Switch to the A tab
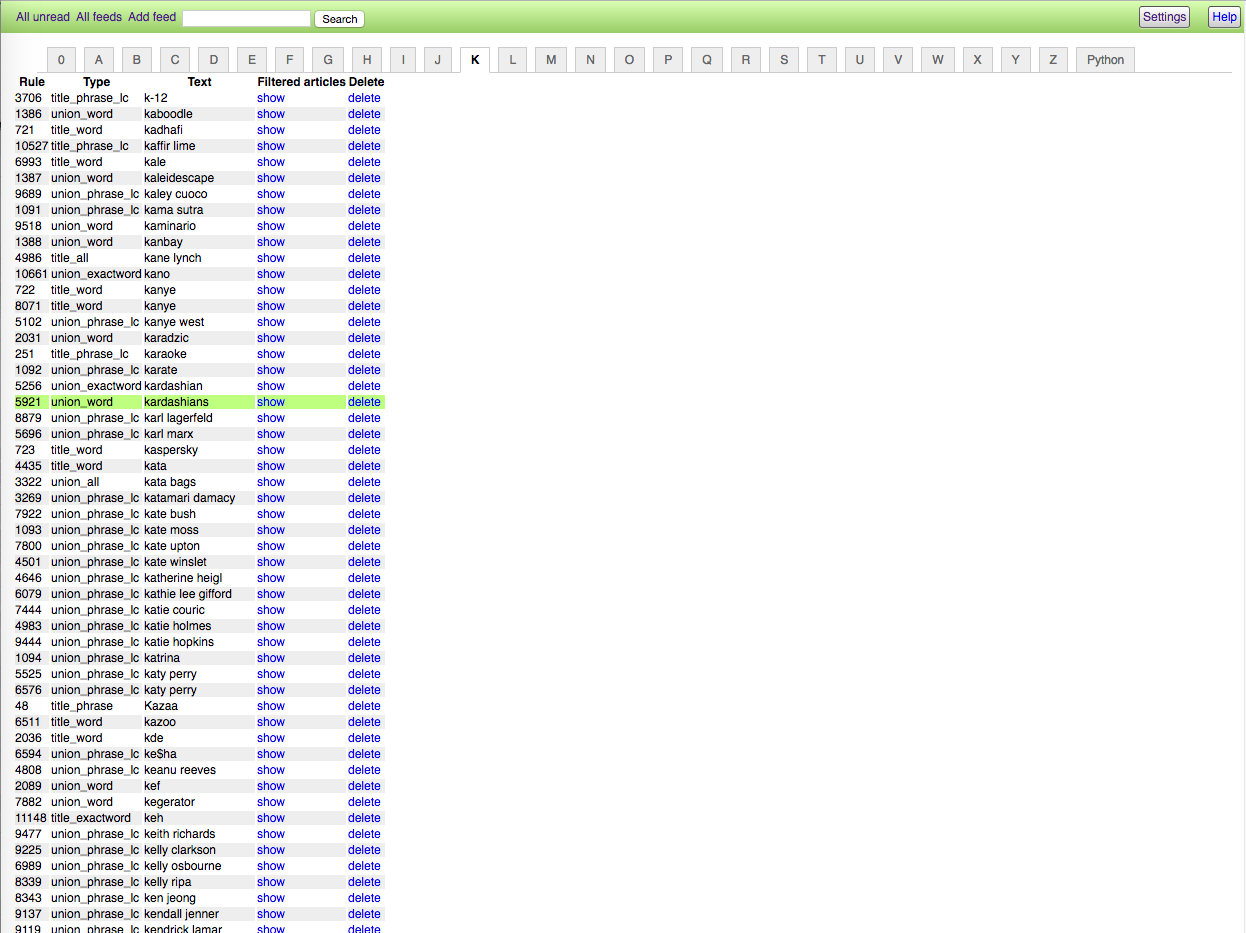This screenshot has height=933, width=1246. pyautogui.click(x=99, y=60)
